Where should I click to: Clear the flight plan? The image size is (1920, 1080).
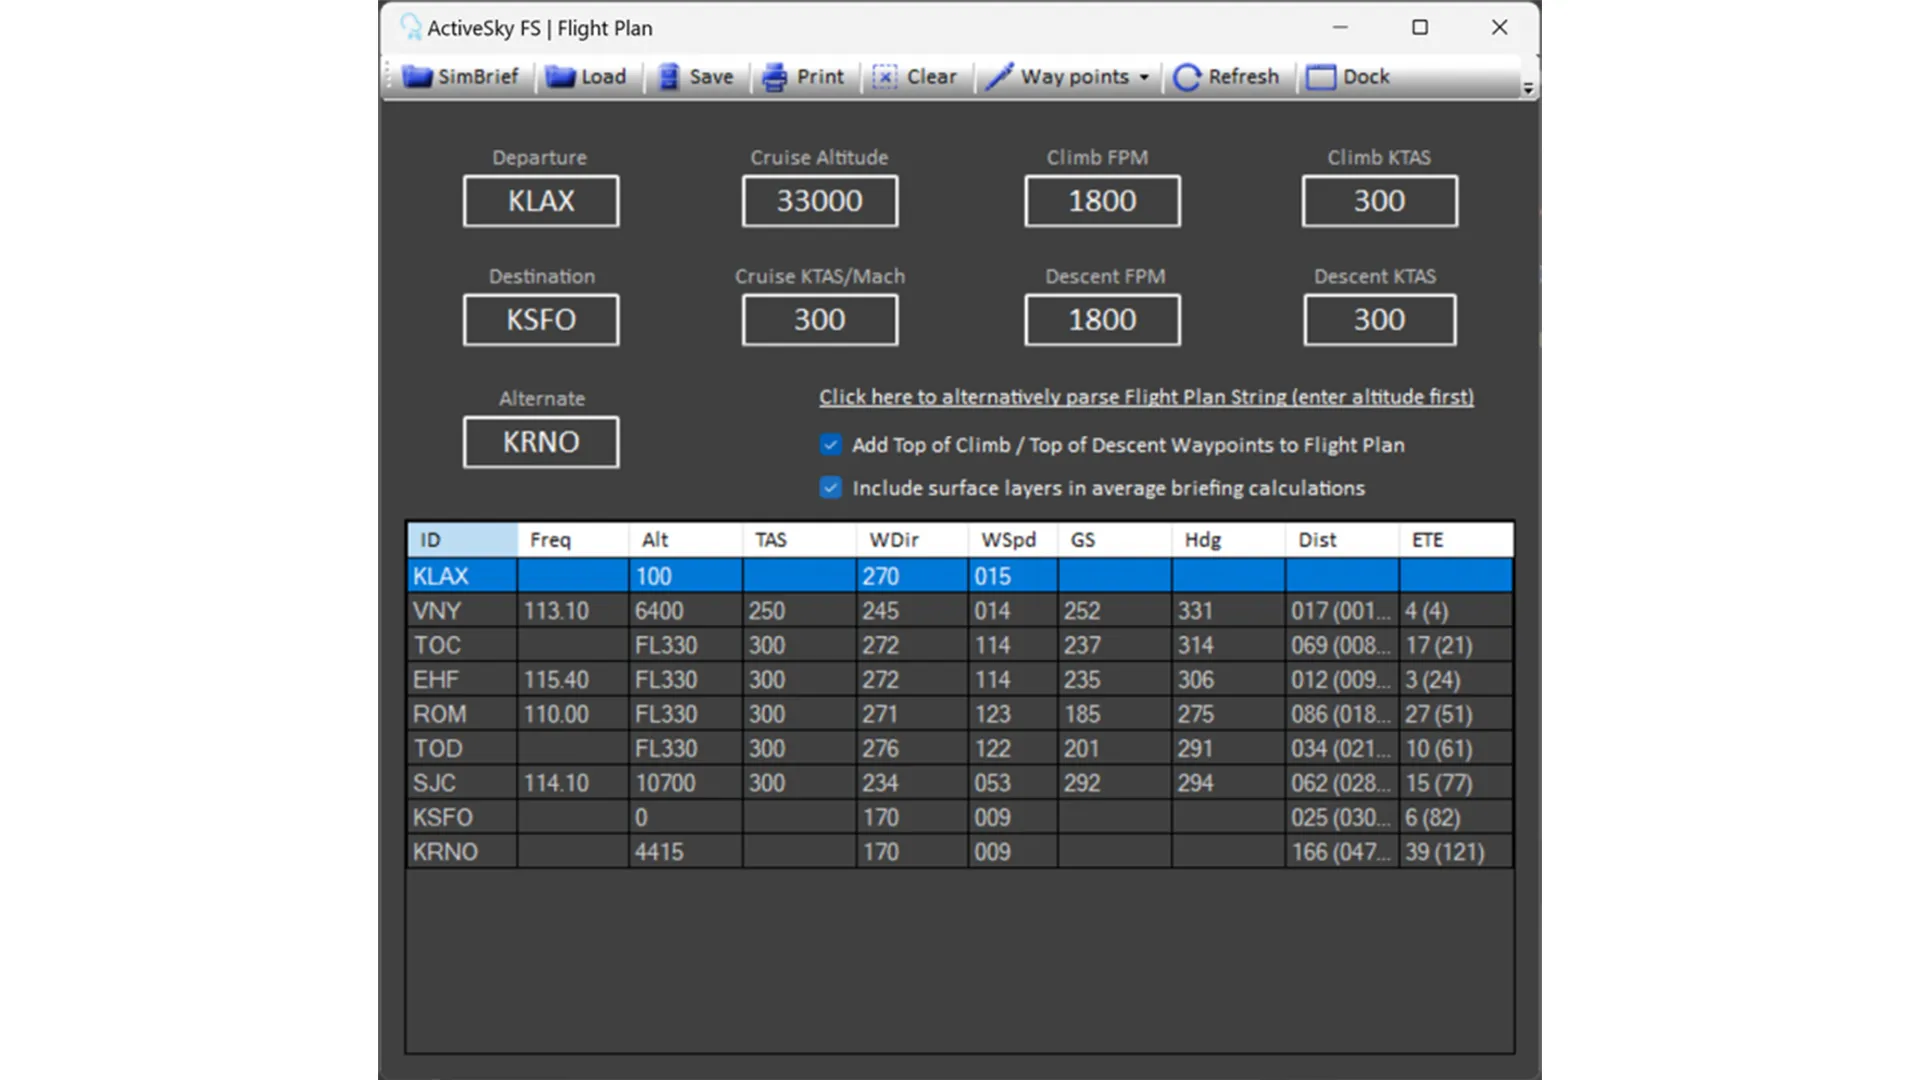click(915, 77)
